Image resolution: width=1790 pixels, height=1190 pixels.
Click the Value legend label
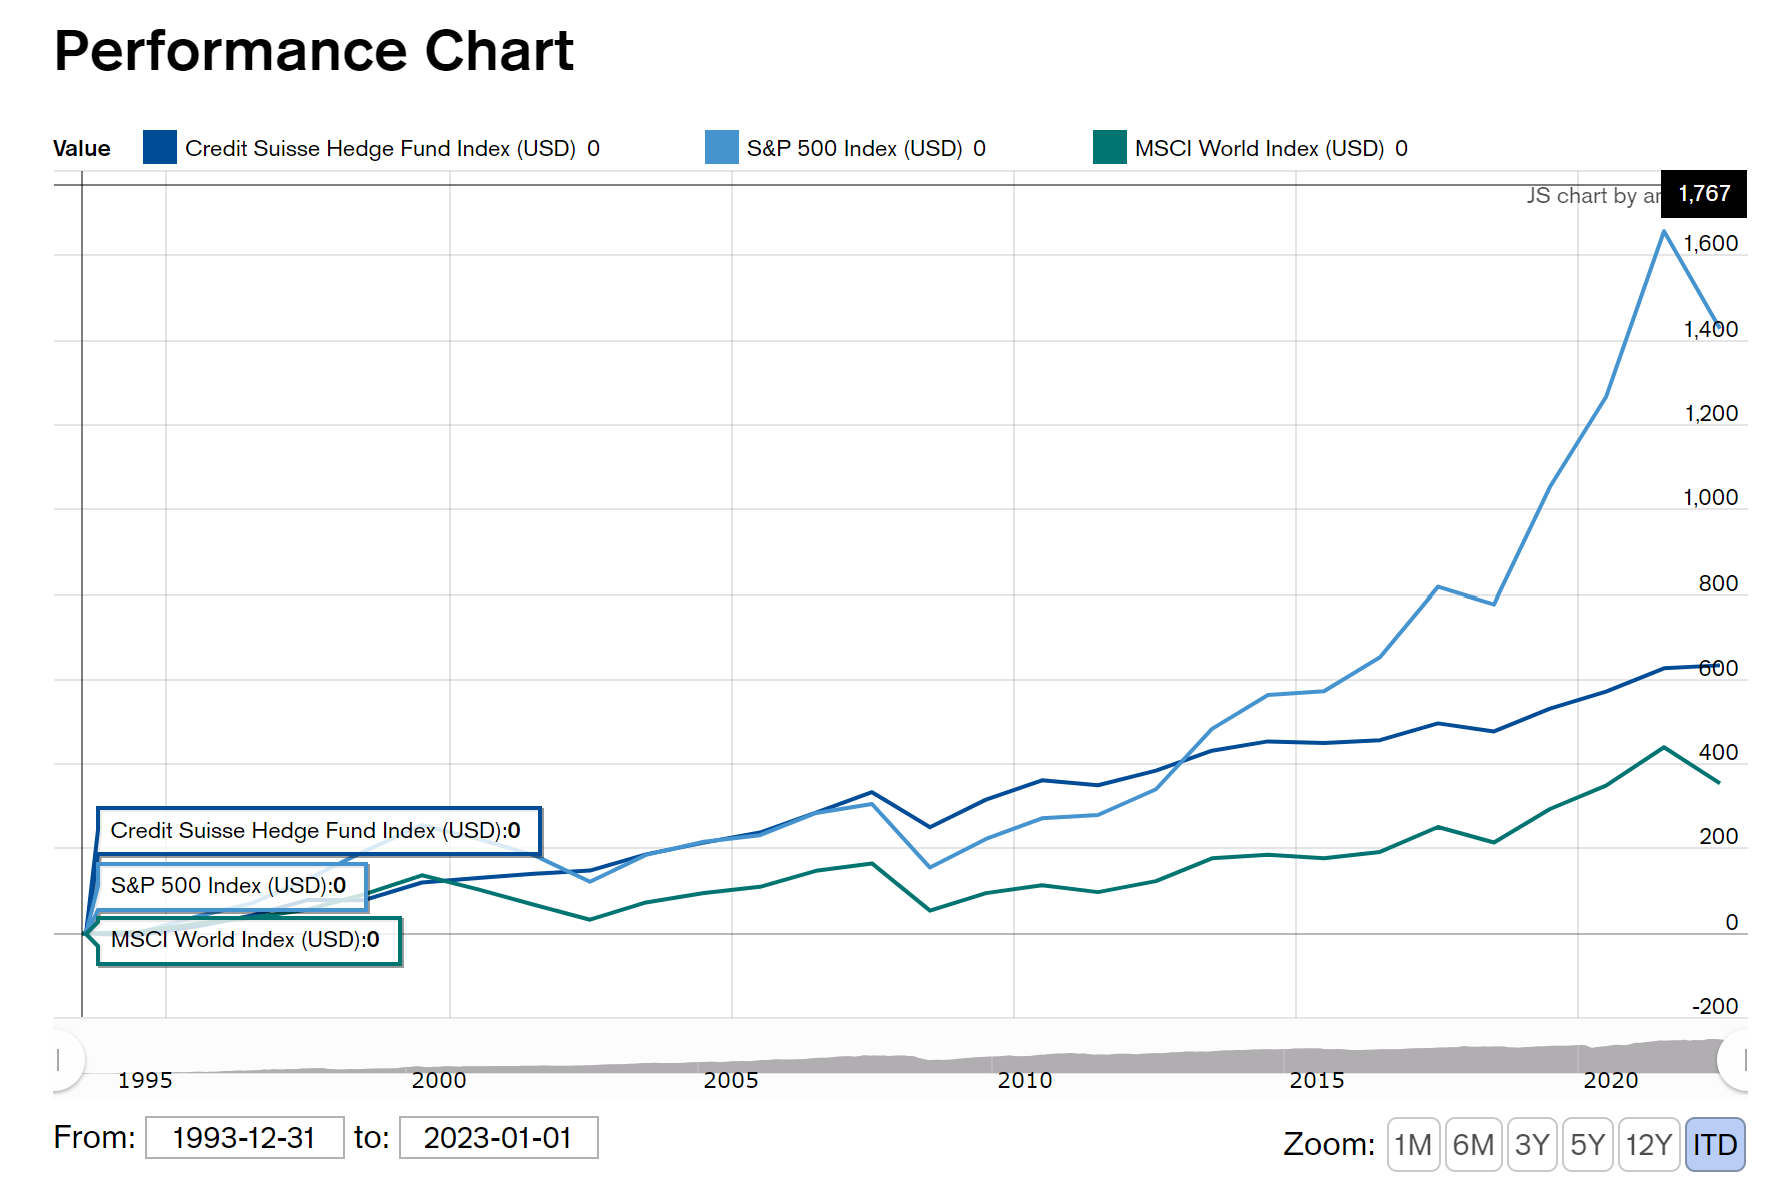point(82,149)
